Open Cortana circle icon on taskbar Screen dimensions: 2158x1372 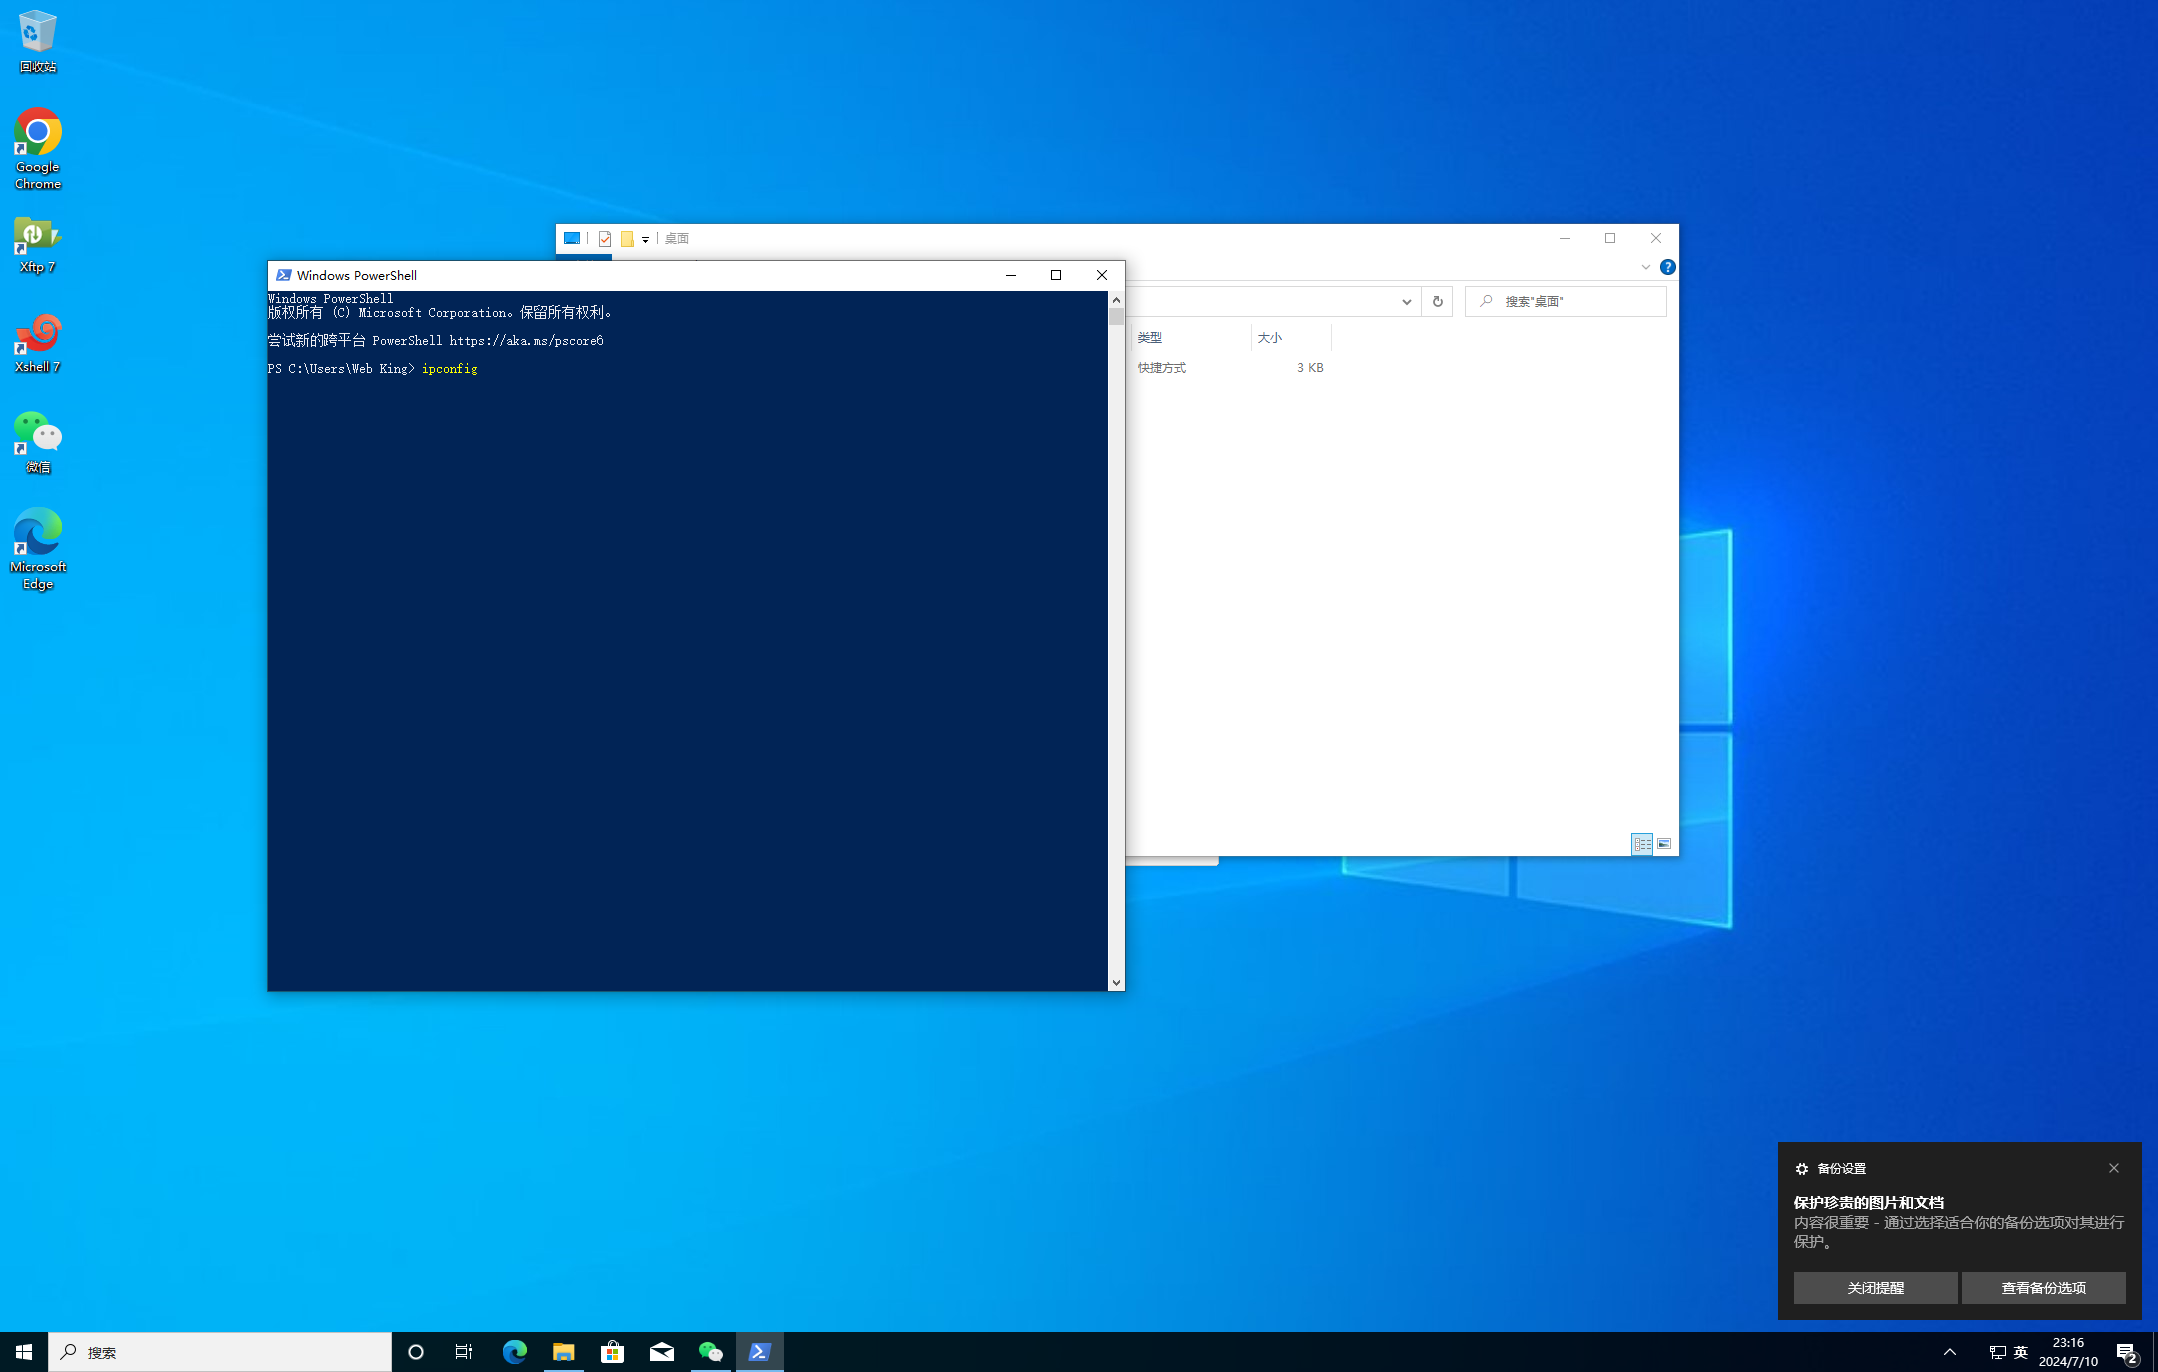point(416,1352)
